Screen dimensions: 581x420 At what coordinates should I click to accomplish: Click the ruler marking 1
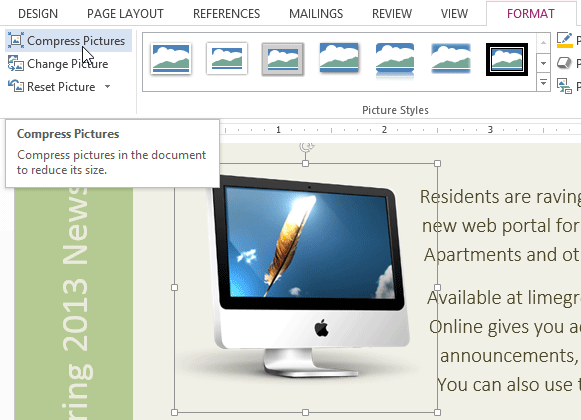278,130
